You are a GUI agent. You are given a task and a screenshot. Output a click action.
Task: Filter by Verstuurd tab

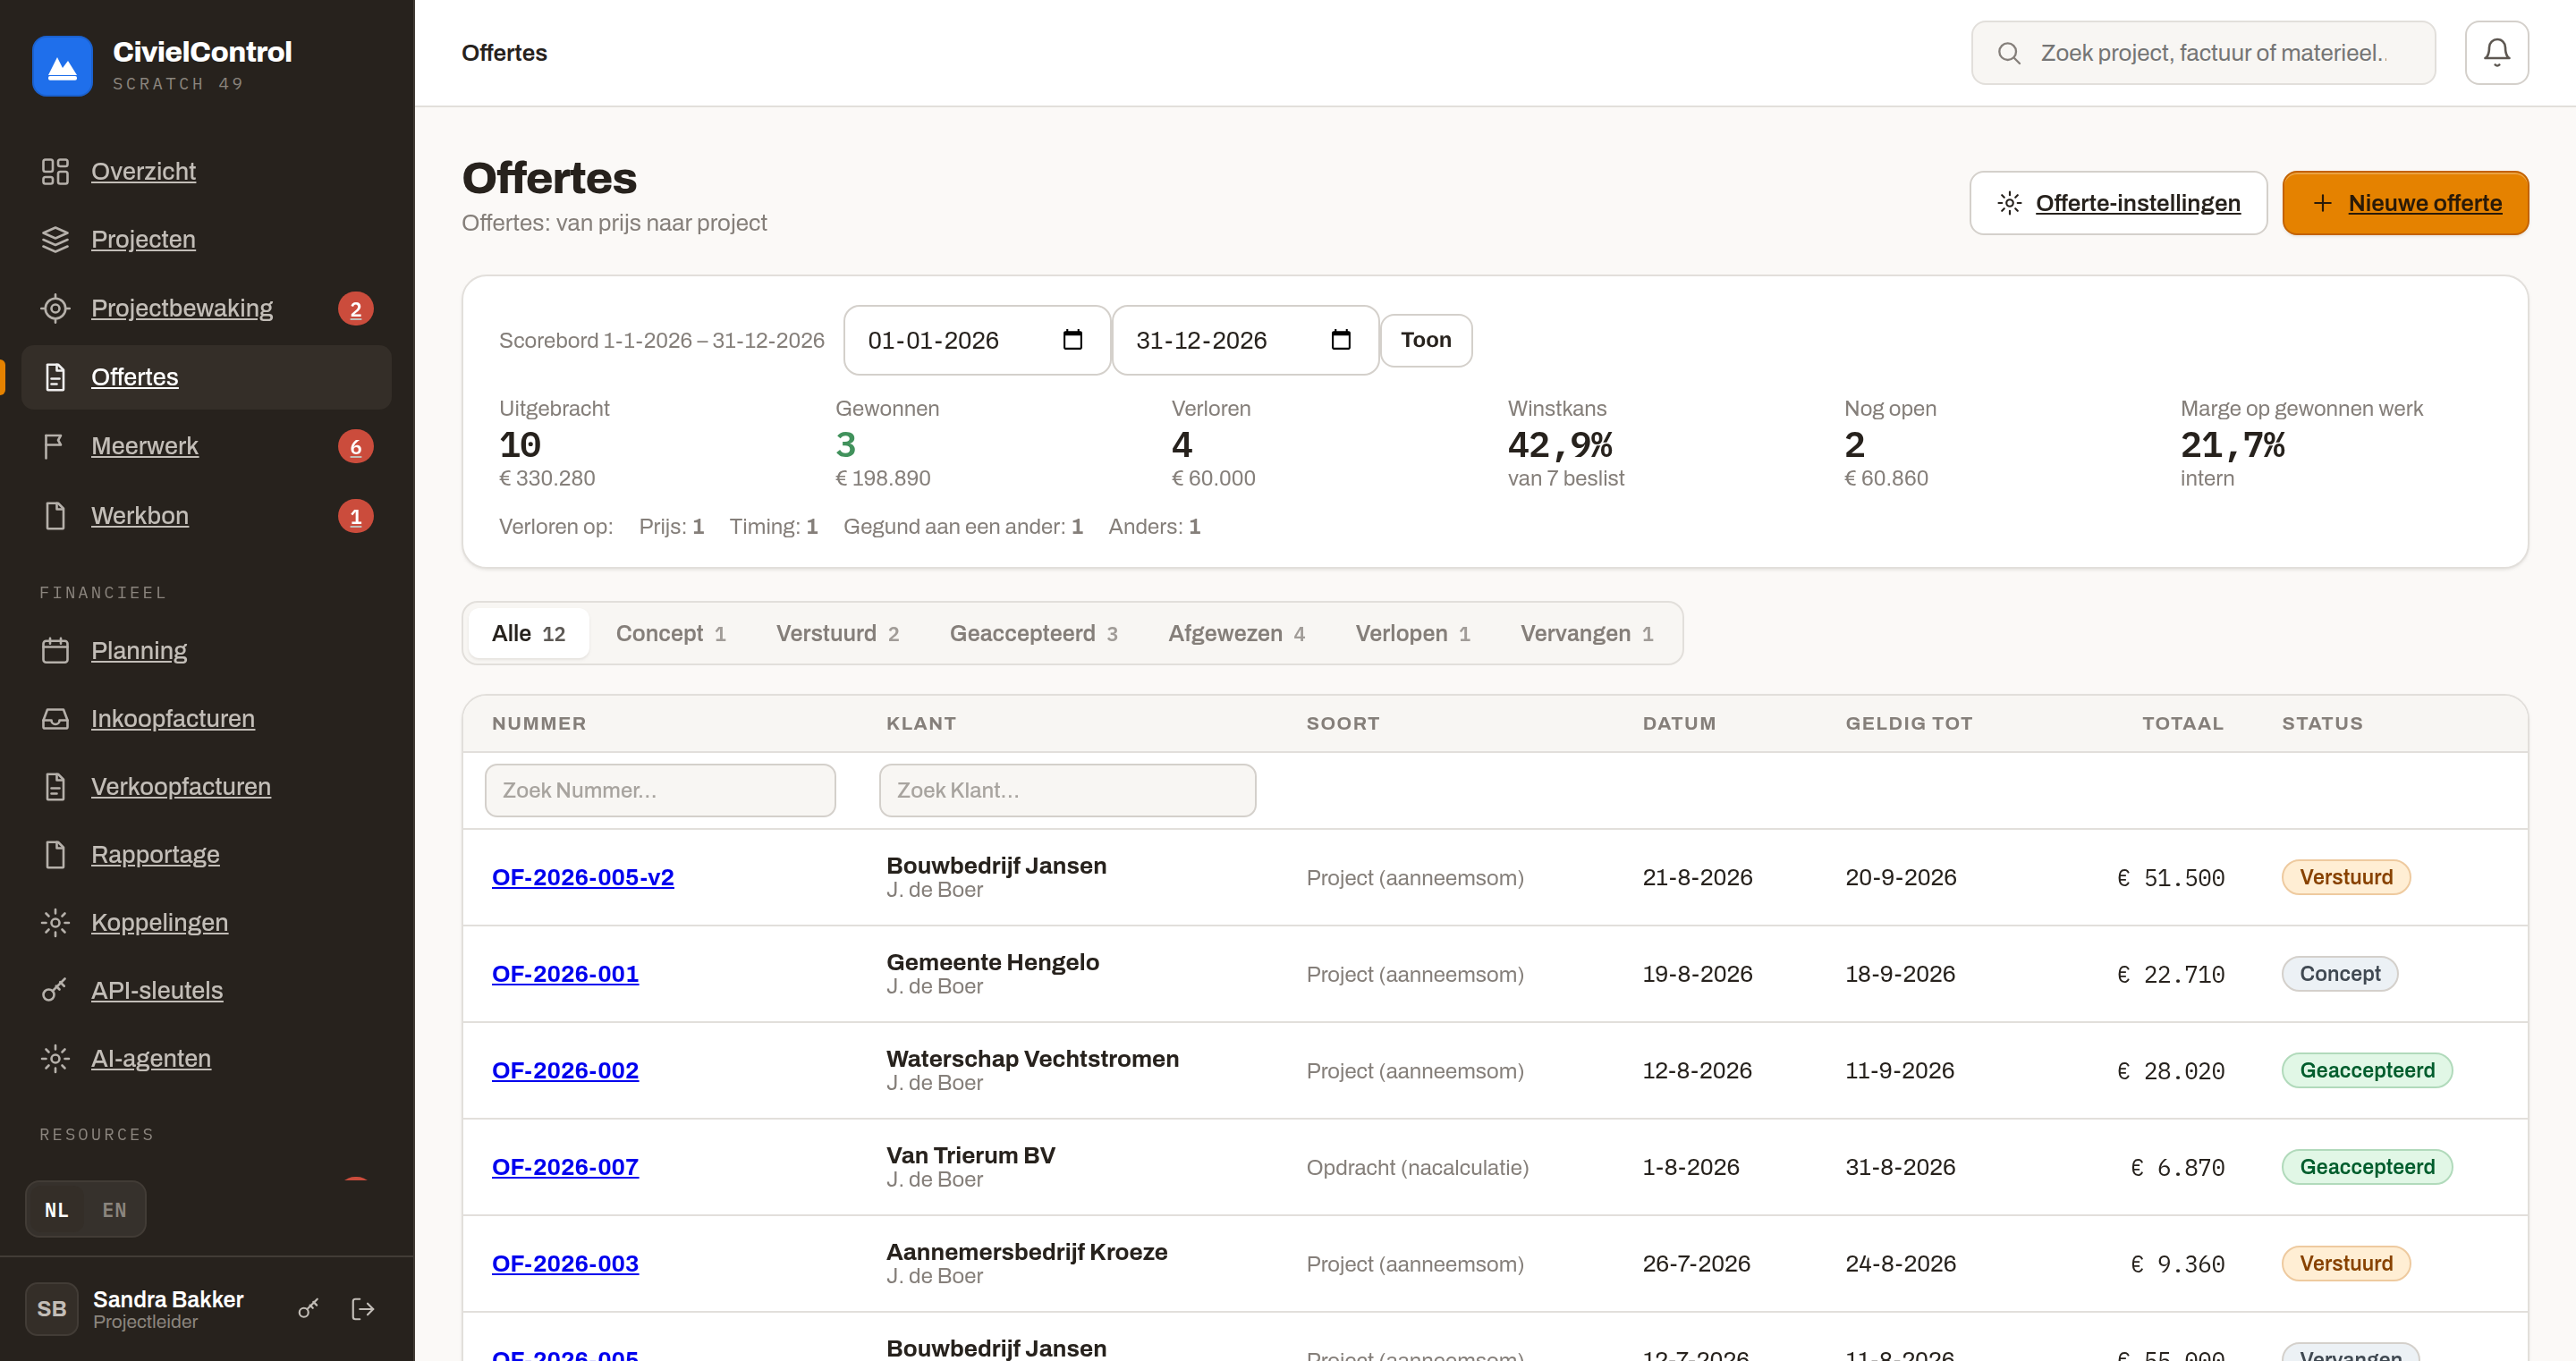837,633
